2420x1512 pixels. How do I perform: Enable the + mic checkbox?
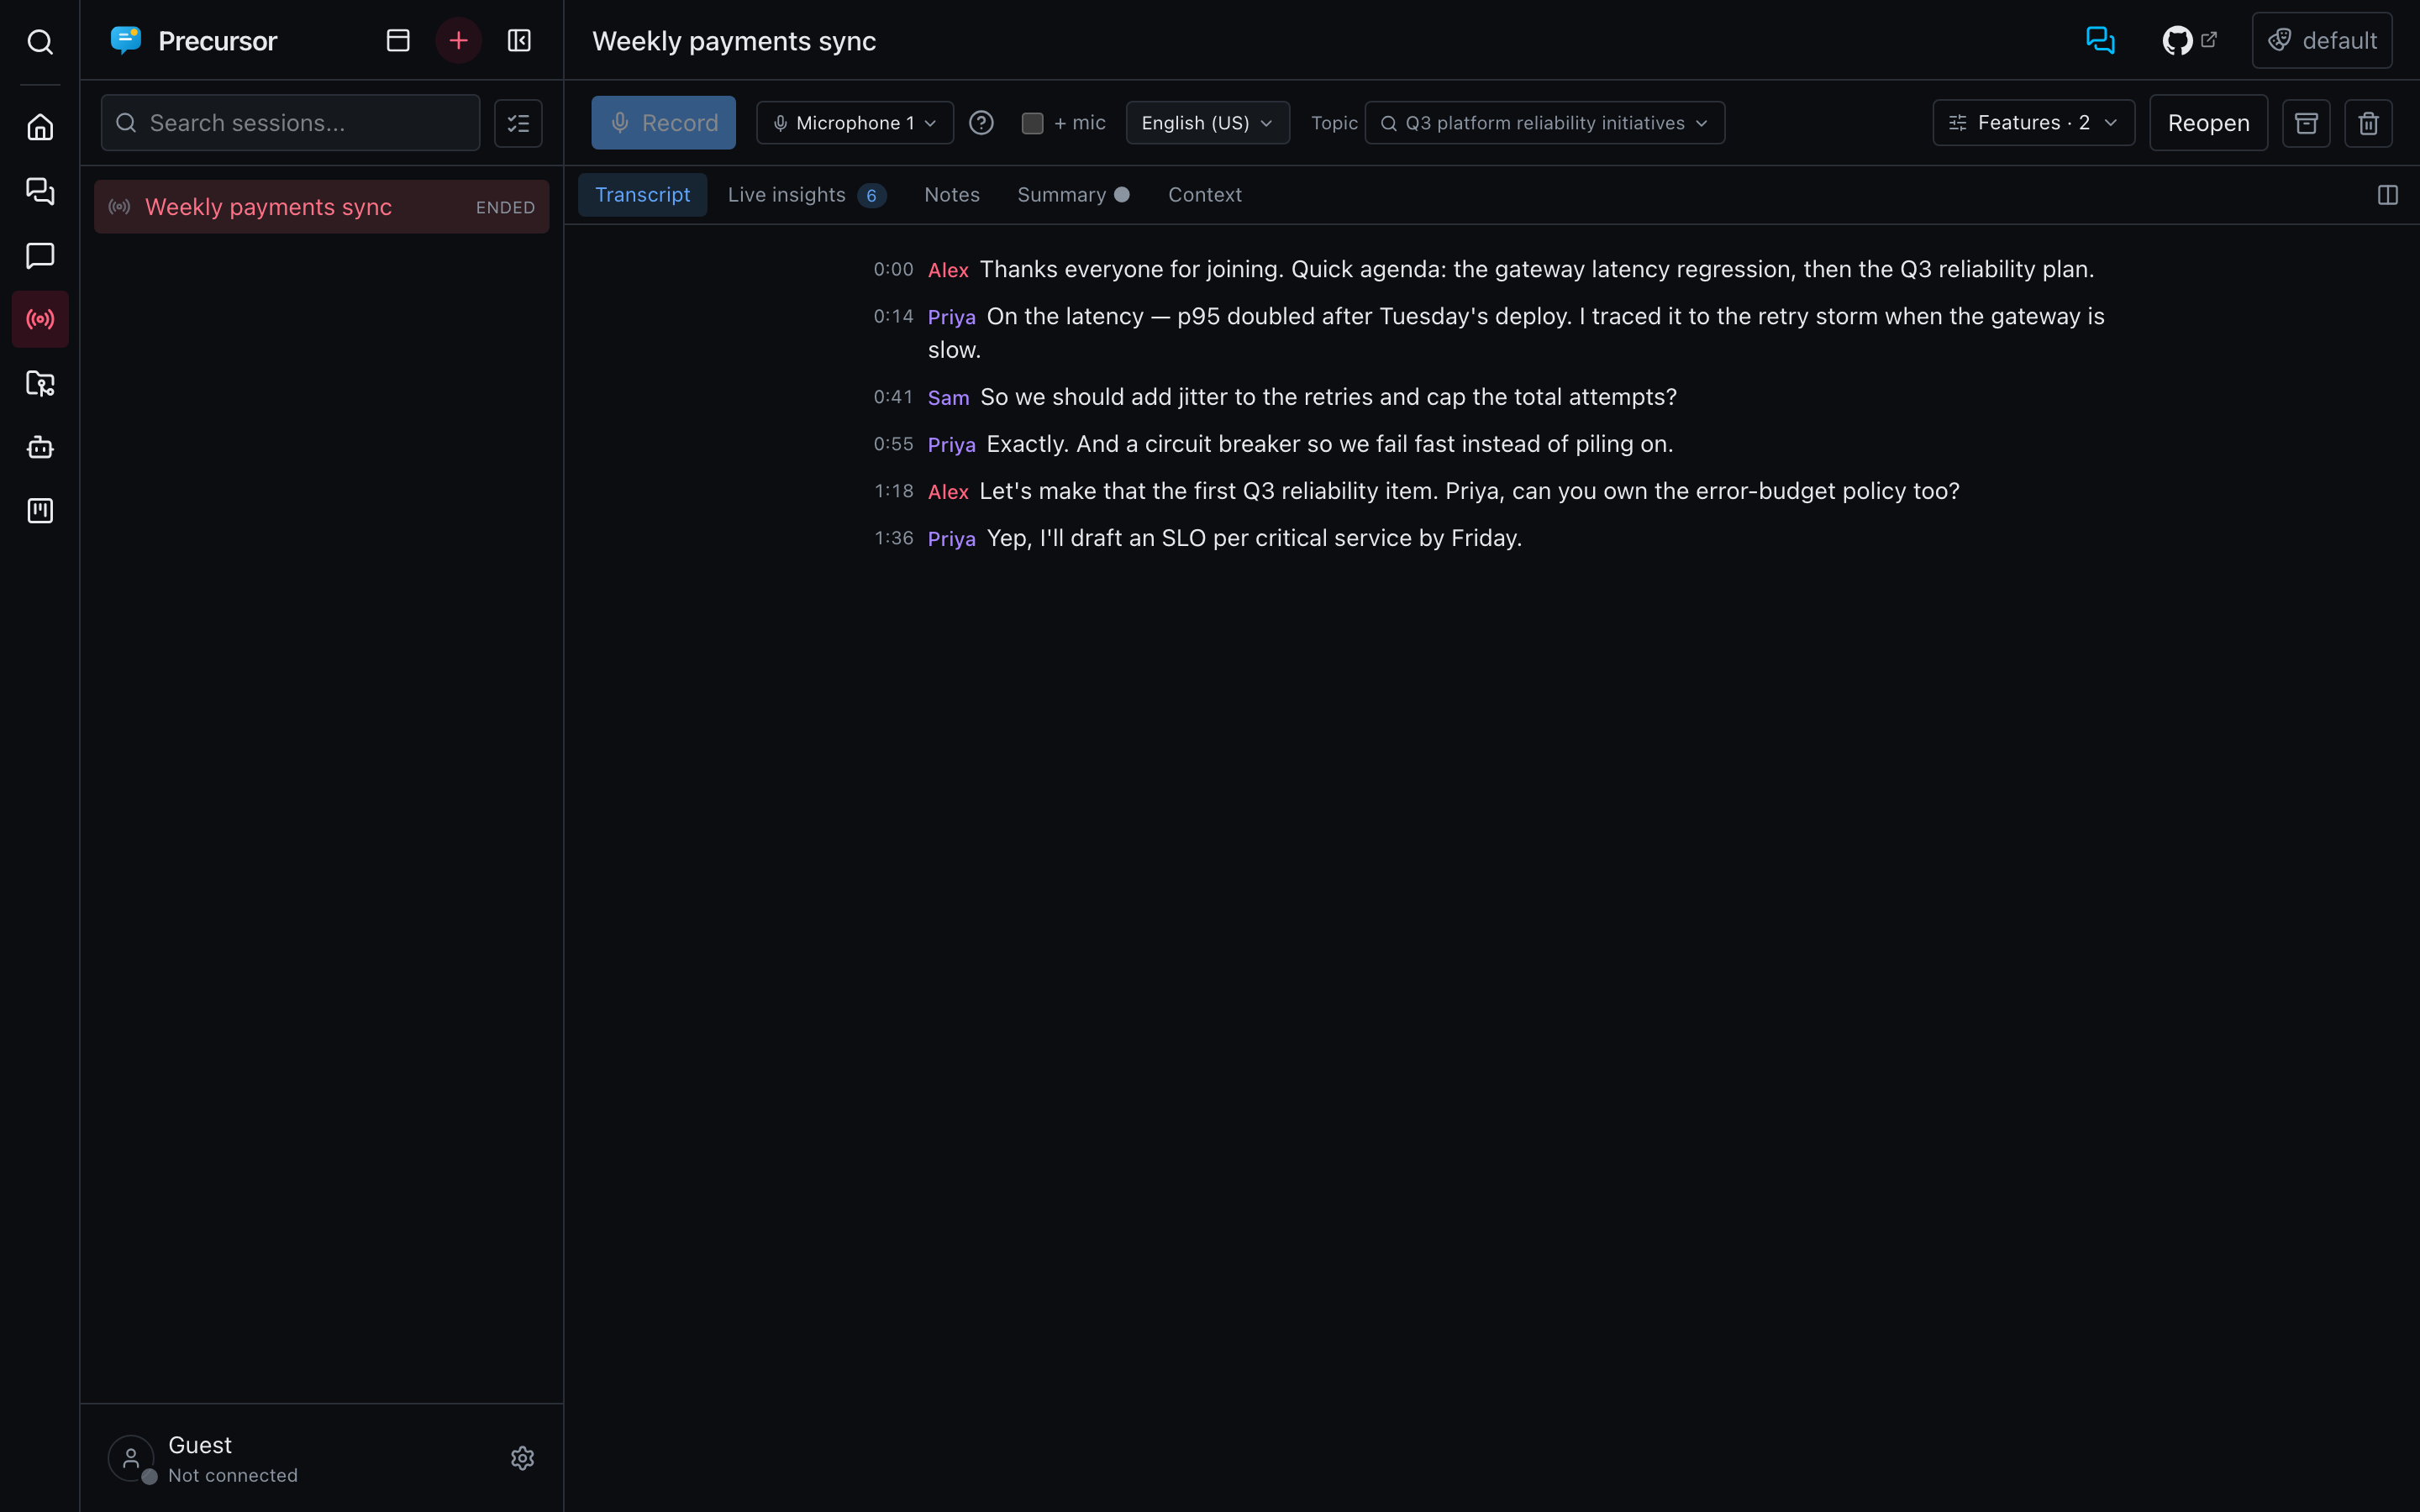(1032, 123)
